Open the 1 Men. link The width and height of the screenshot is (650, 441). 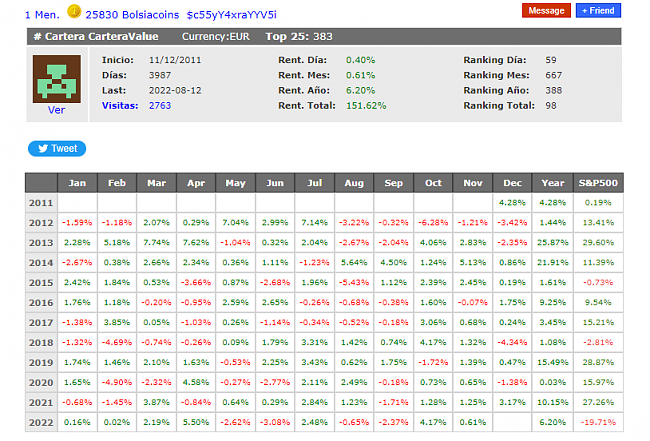pos(42,15)
